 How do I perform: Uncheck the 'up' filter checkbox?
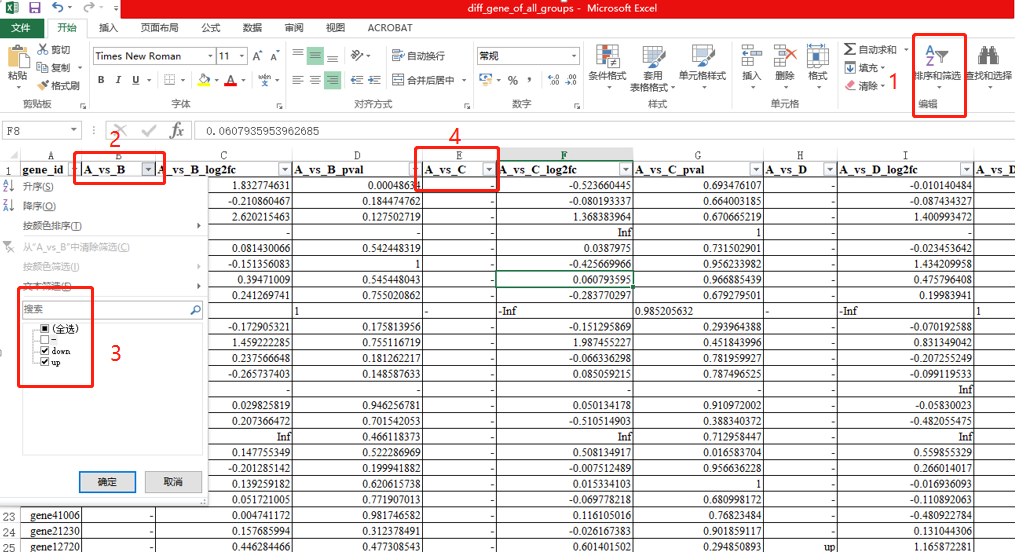pos(45,362)
